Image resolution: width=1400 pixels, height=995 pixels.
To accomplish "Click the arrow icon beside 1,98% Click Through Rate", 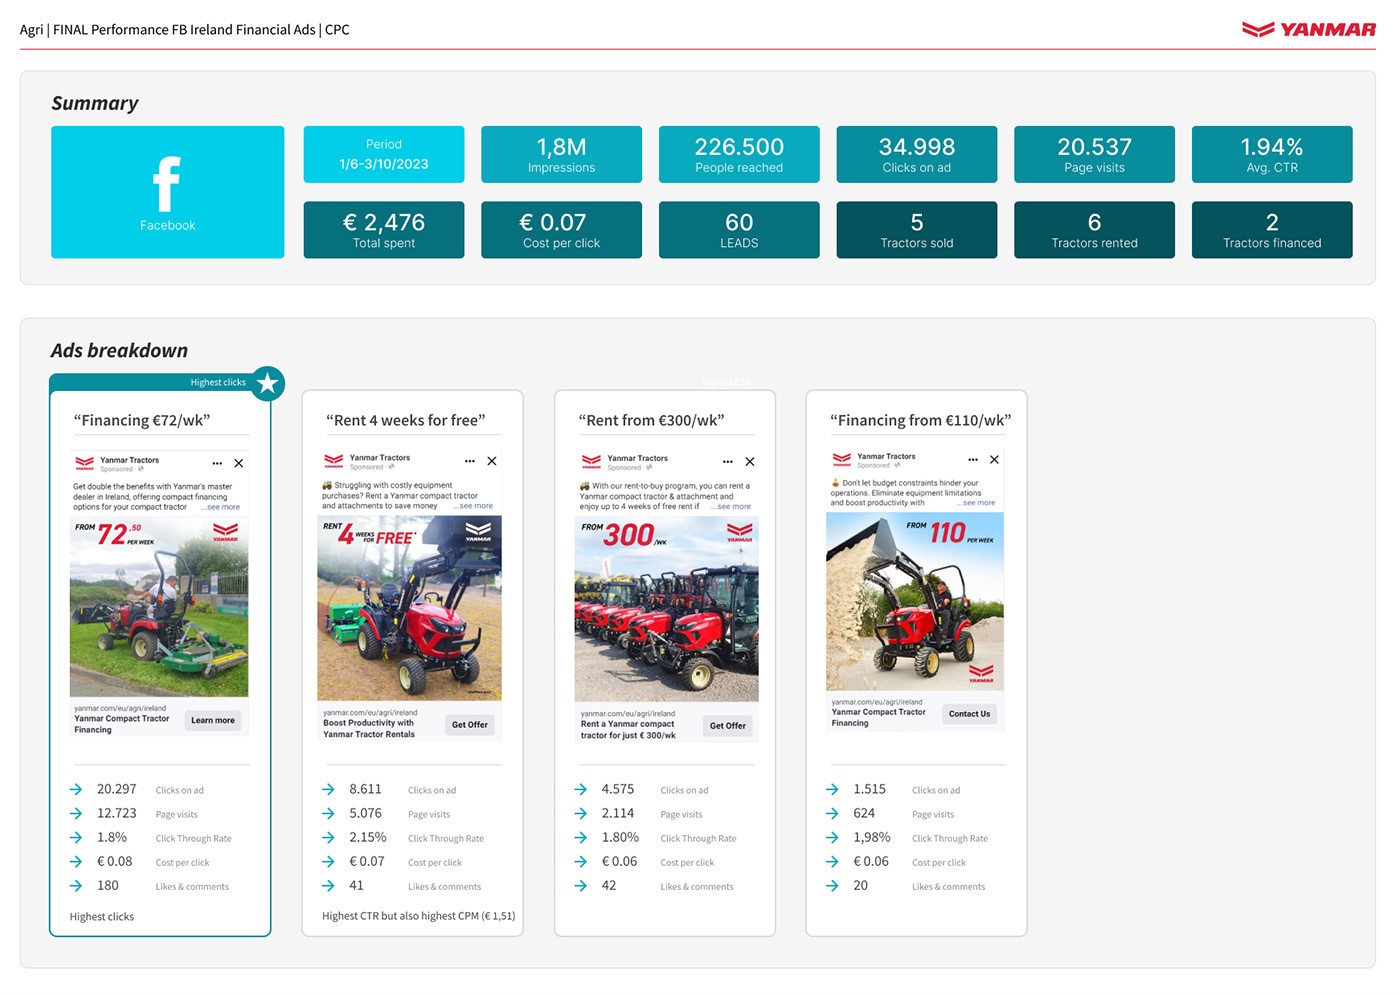I will tap(832, 838).
